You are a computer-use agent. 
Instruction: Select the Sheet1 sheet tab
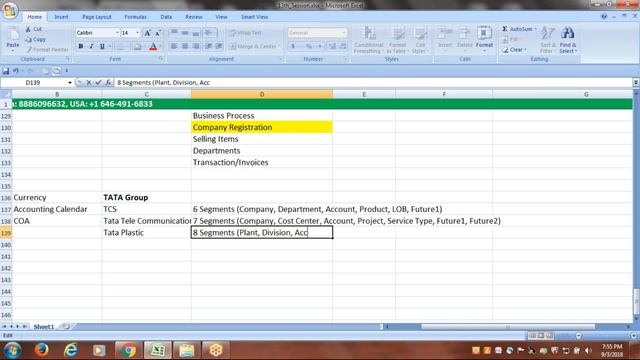tap(44, 327)
